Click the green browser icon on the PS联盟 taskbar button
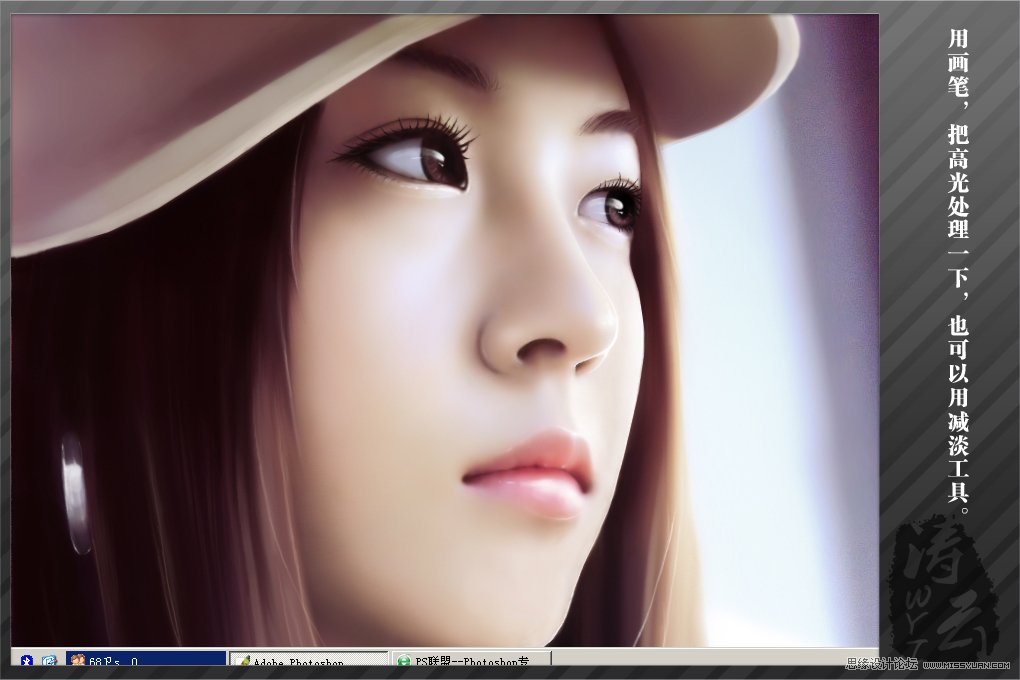Viewport: 1020px width, 680px height. pyautogui.click(x=403, y=662)
